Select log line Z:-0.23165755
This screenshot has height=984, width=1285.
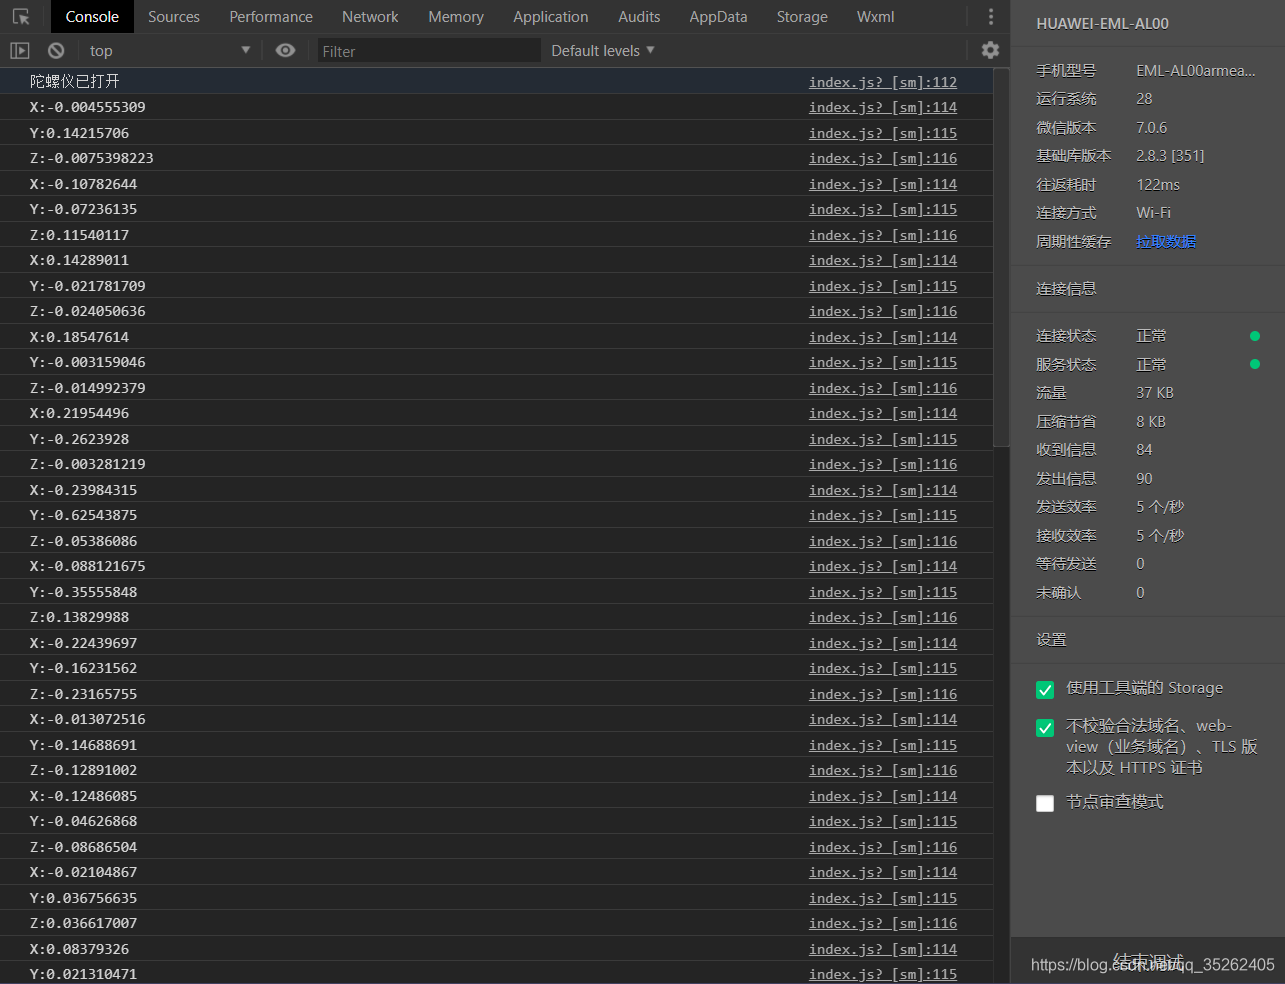click(x=84, y=694)
